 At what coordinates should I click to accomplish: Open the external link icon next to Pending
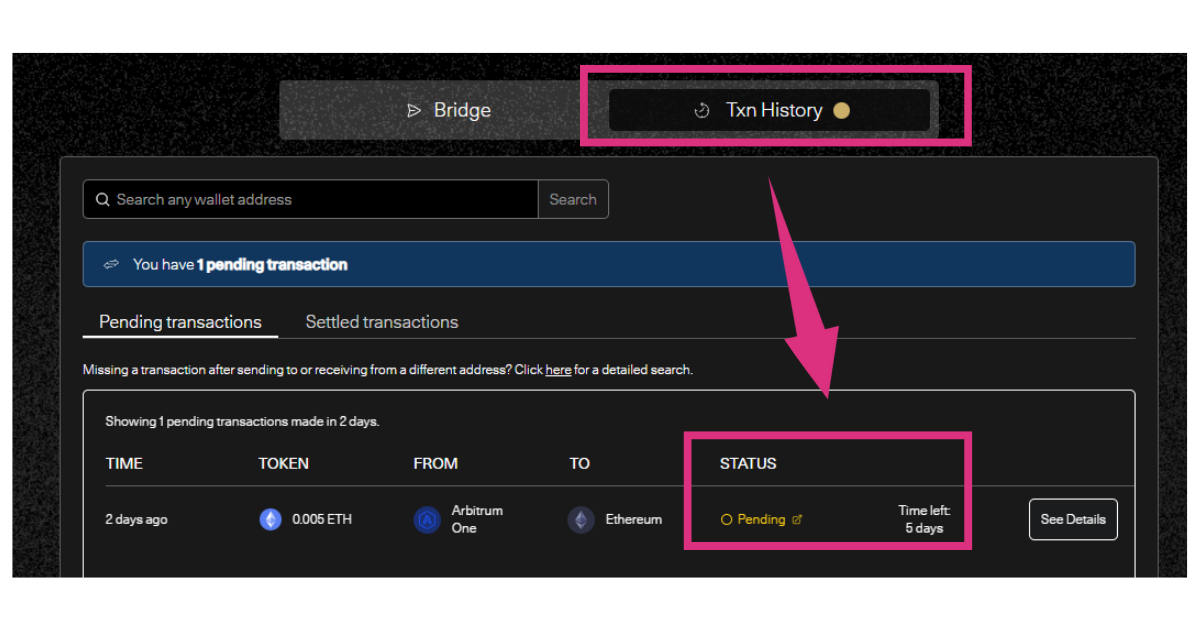[797, 520]
